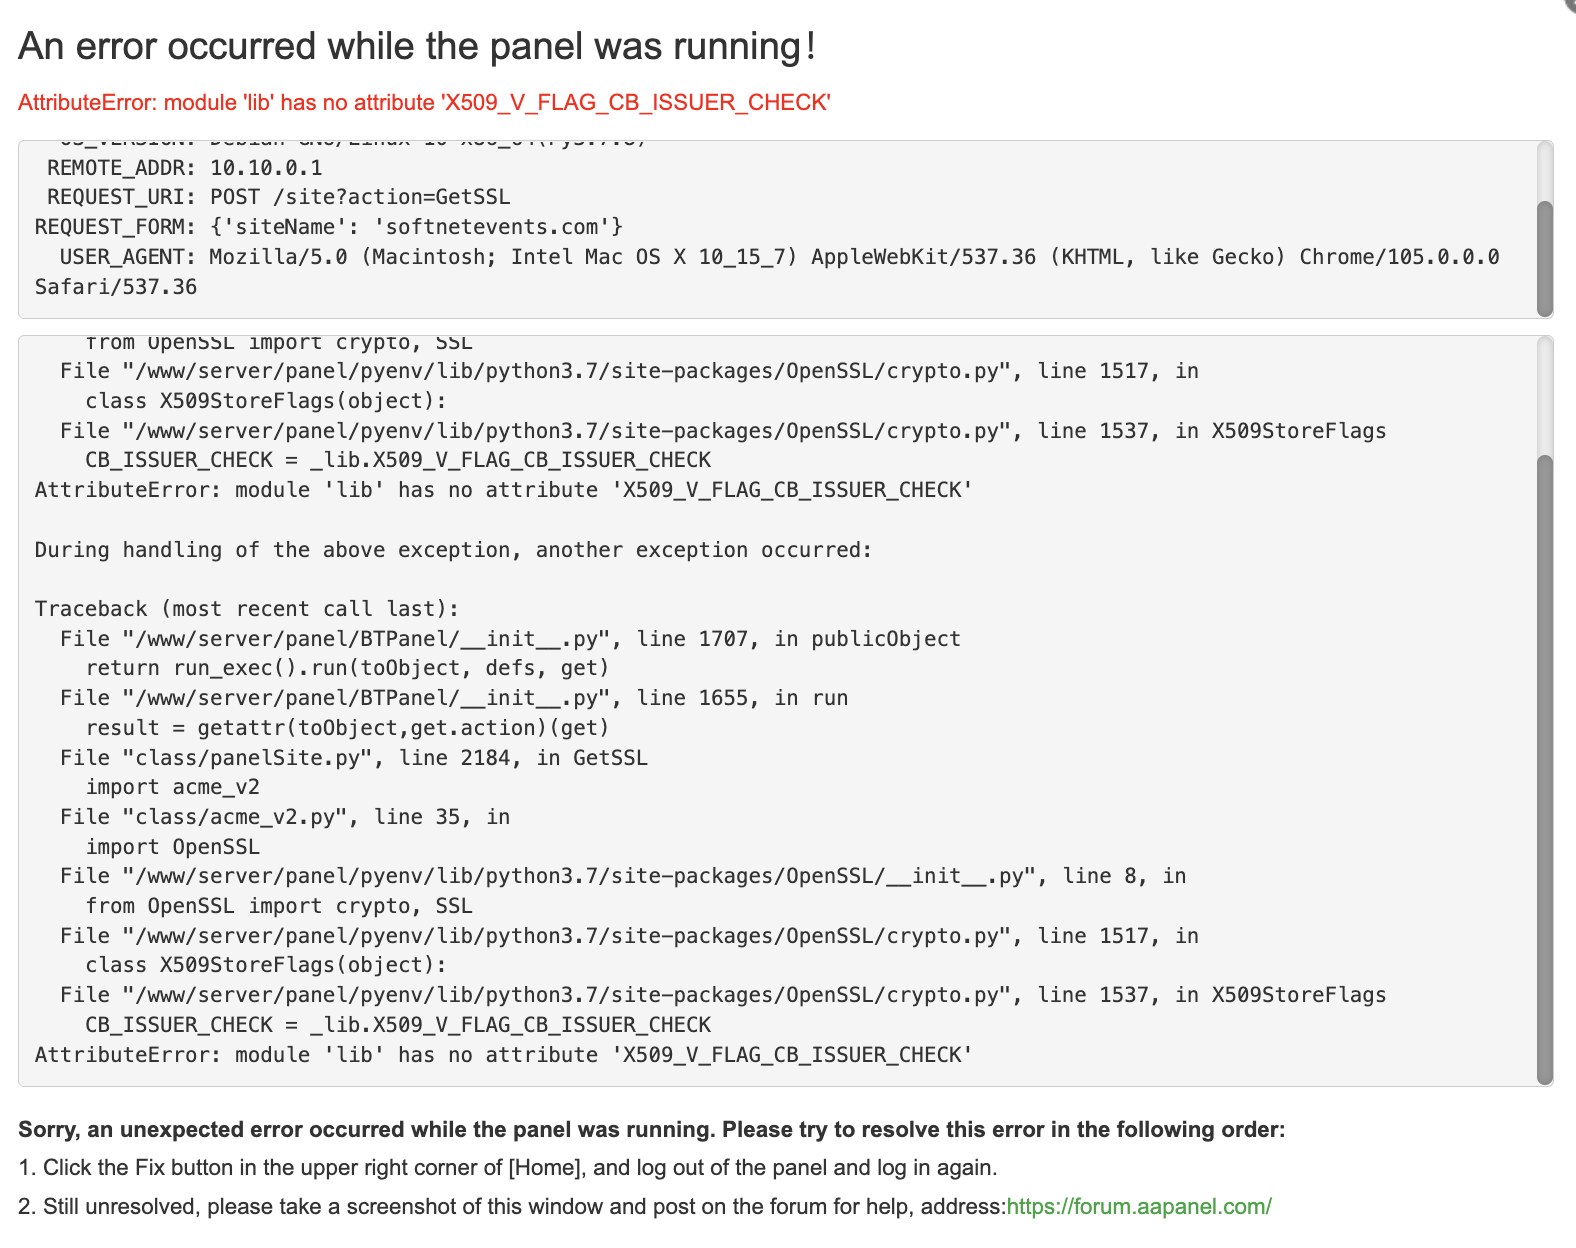Click step 1 about the Fix button
This screenshot has height=1248, width=1576.
click(507, 1167)
